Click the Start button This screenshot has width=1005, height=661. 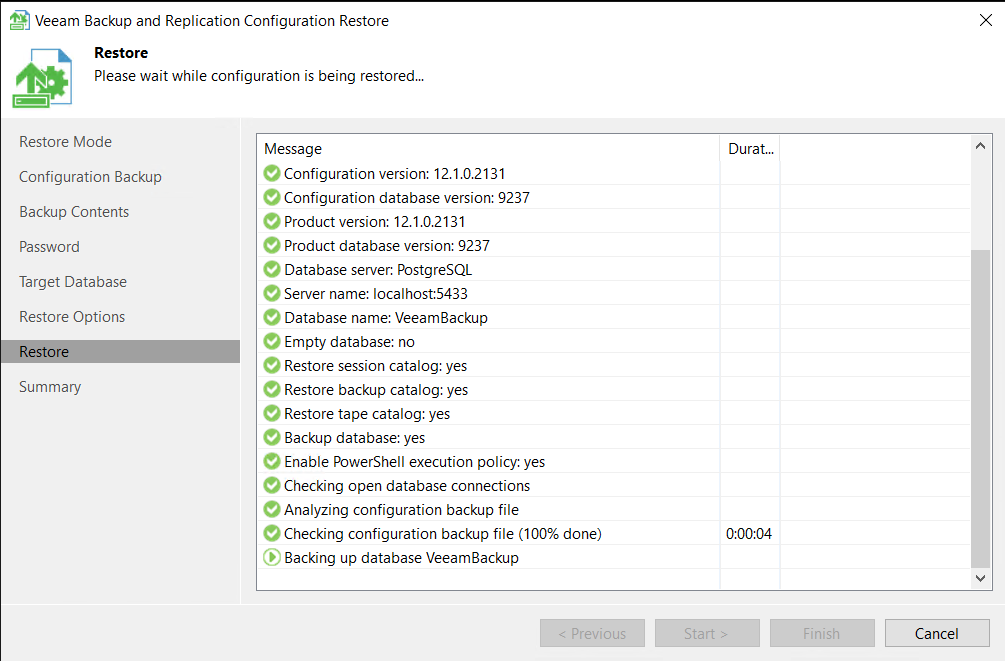[707, 633]
